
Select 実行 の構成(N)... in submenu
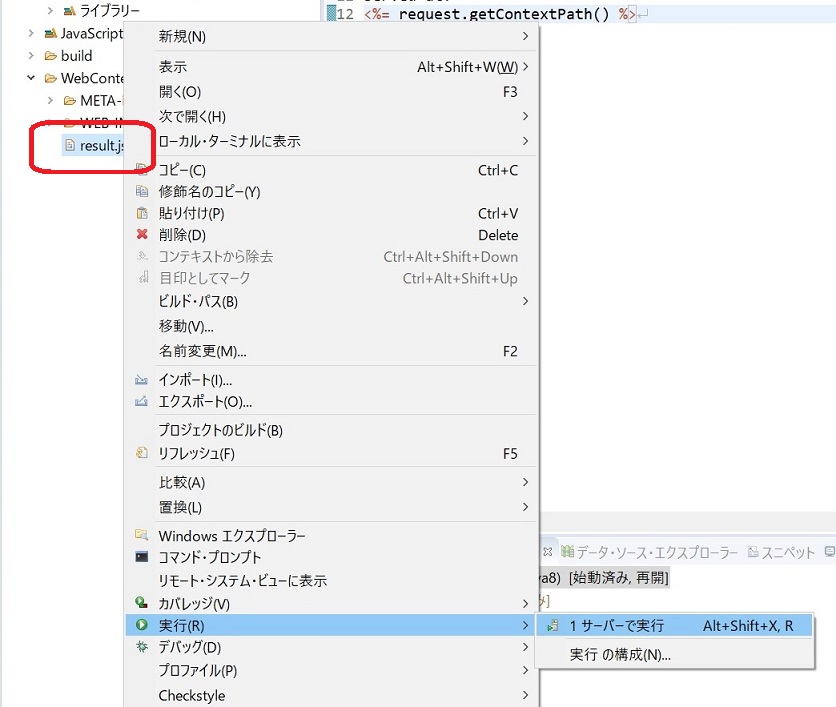tap(674, 654)
